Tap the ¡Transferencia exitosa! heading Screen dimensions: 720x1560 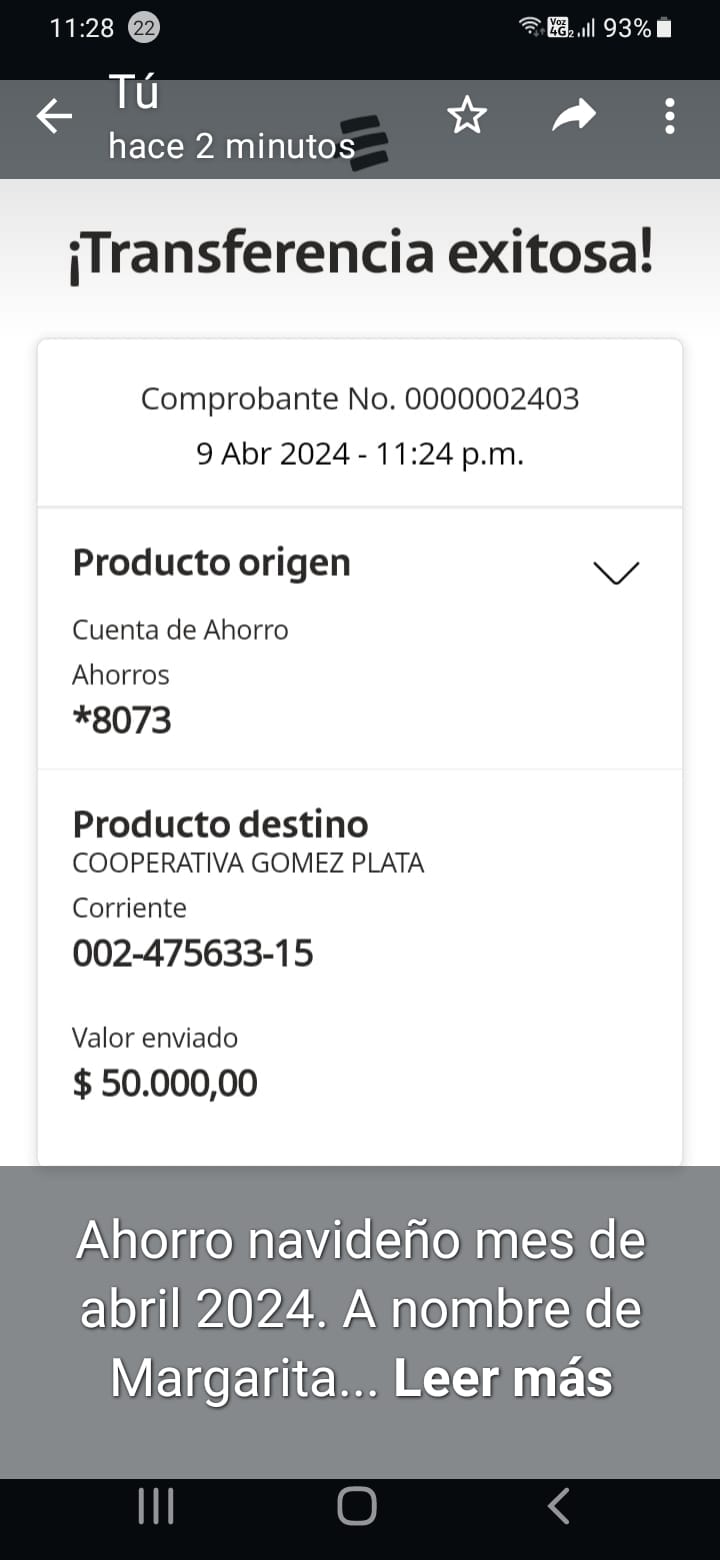pos(360,253)
